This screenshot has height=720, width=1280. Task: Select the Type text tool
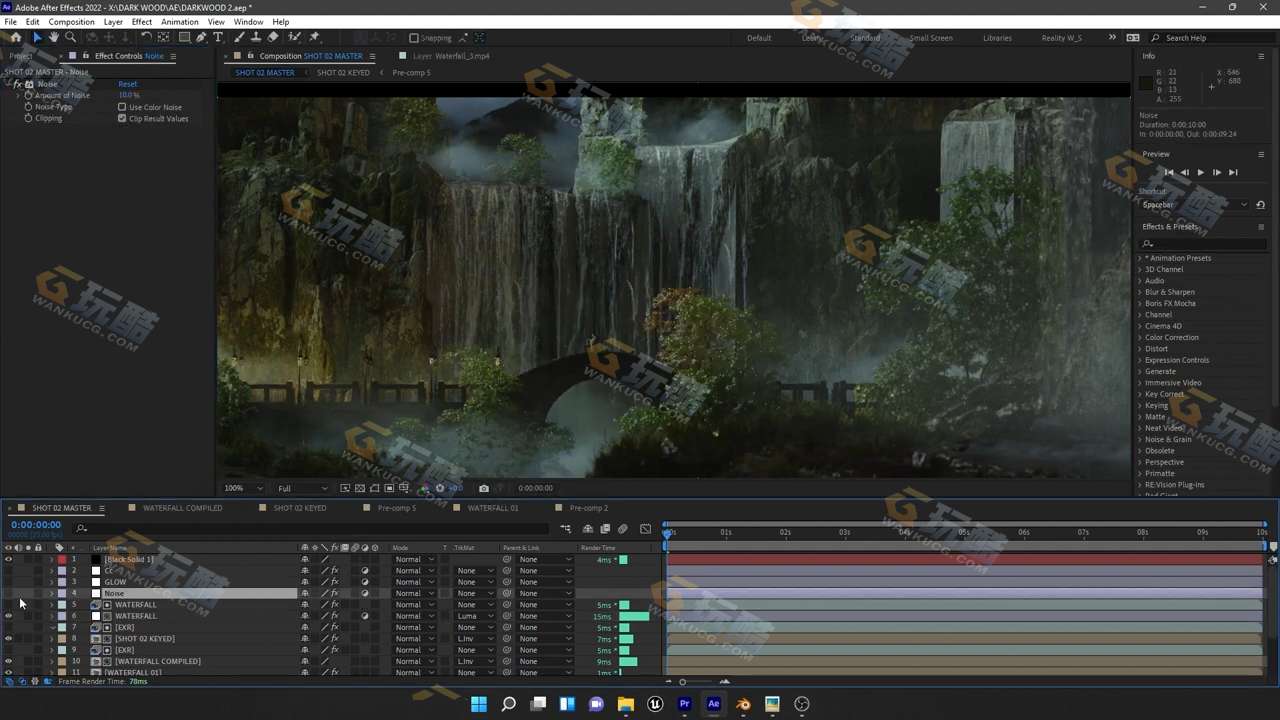pyautogui.click(x=218, y=38)
